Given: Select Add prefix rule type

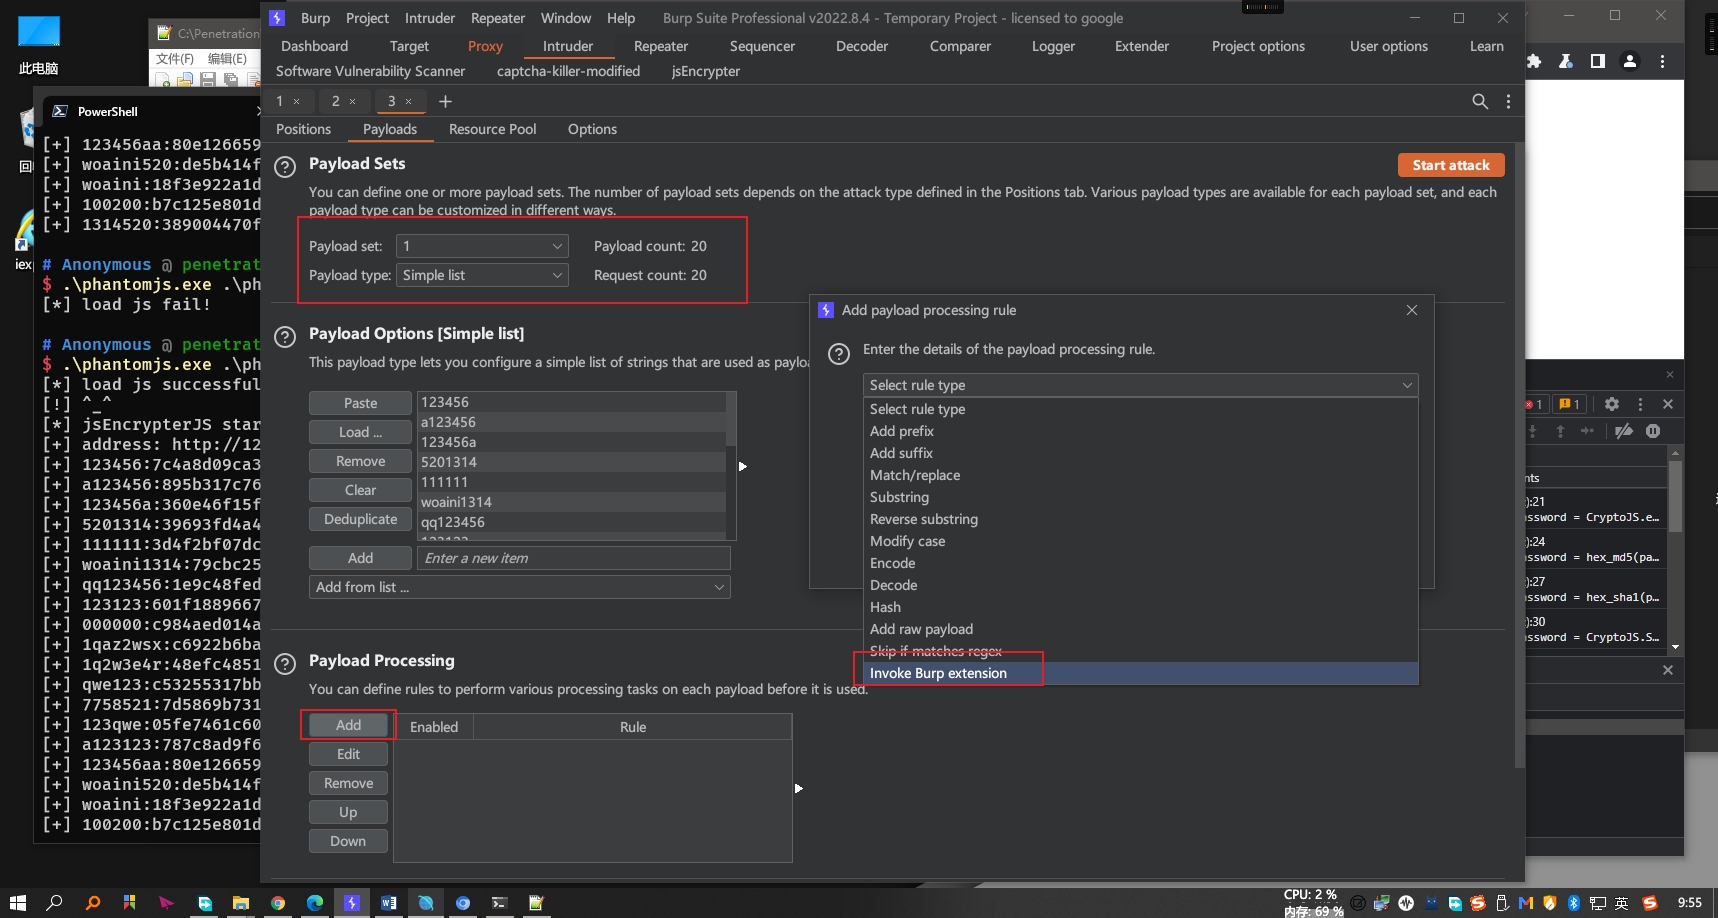Looking at the screenshot, I should [1140, 431].
